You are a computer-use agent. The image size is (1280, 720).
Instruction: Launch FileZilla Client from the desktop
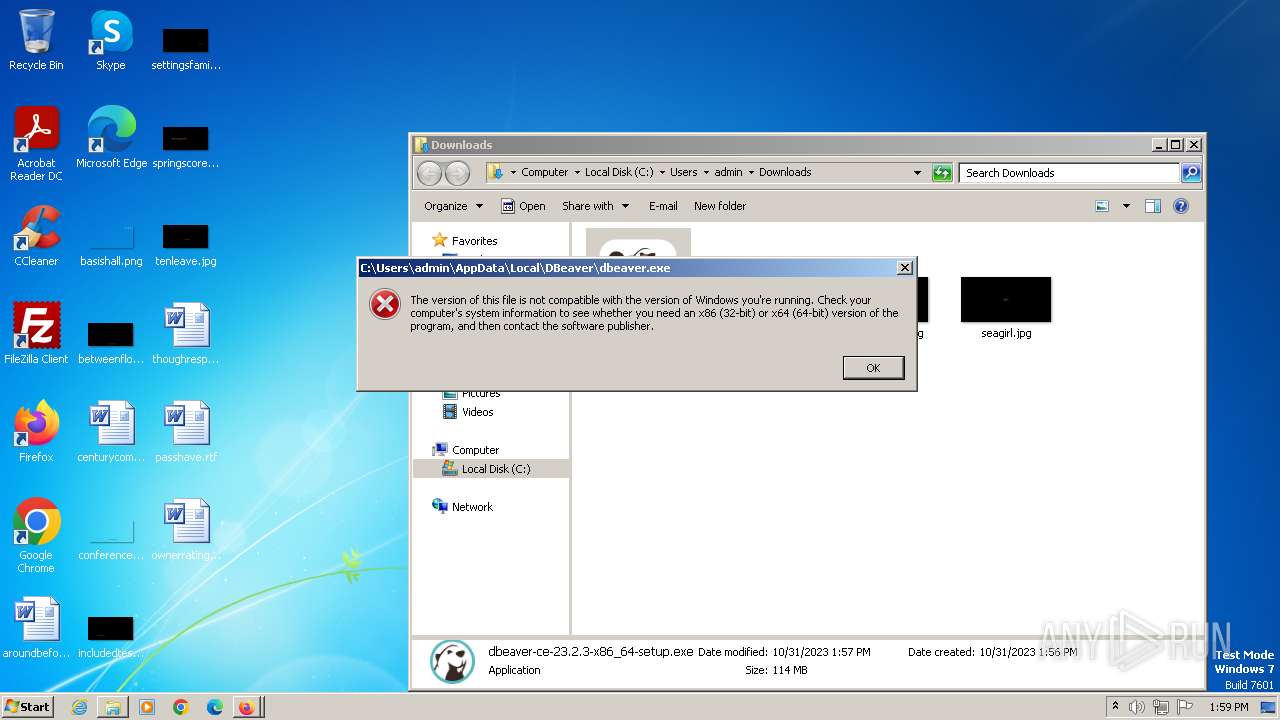(x=36, y=334)
